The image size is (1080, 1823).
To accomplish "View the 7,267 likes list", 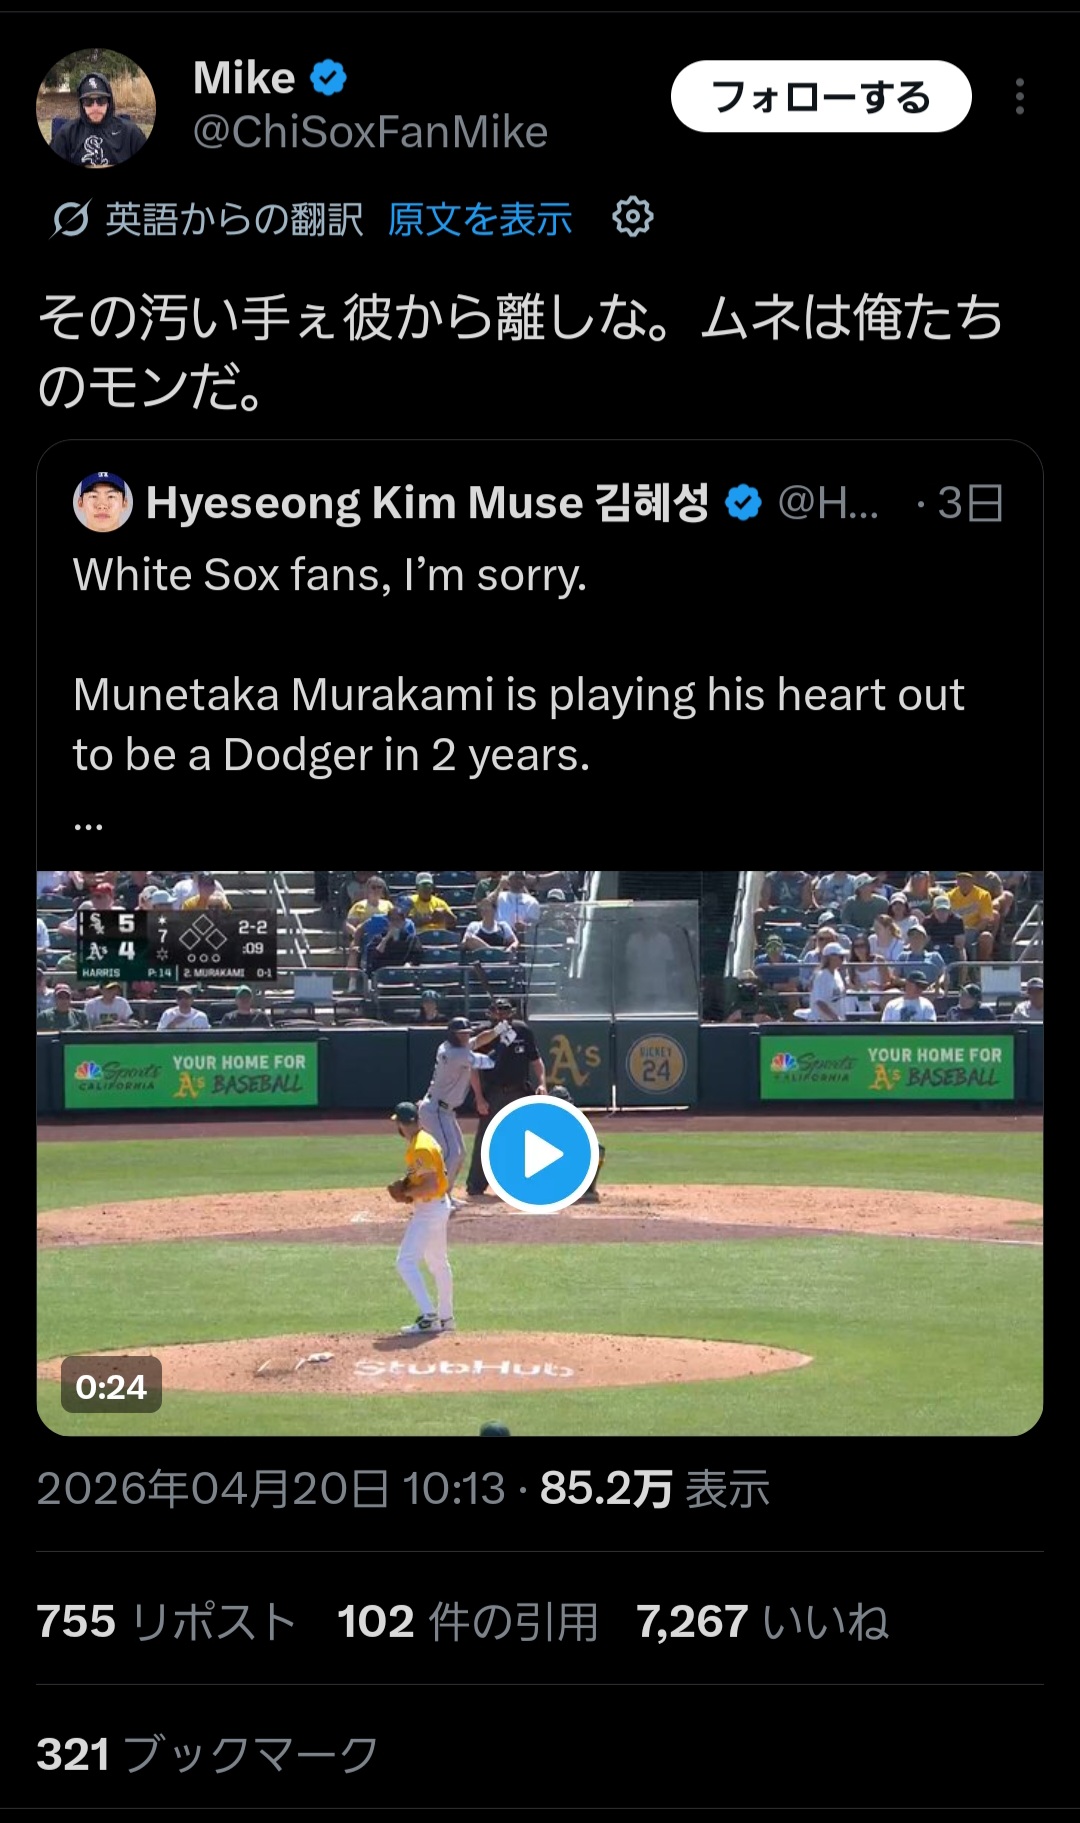I will click(762, 1621).
